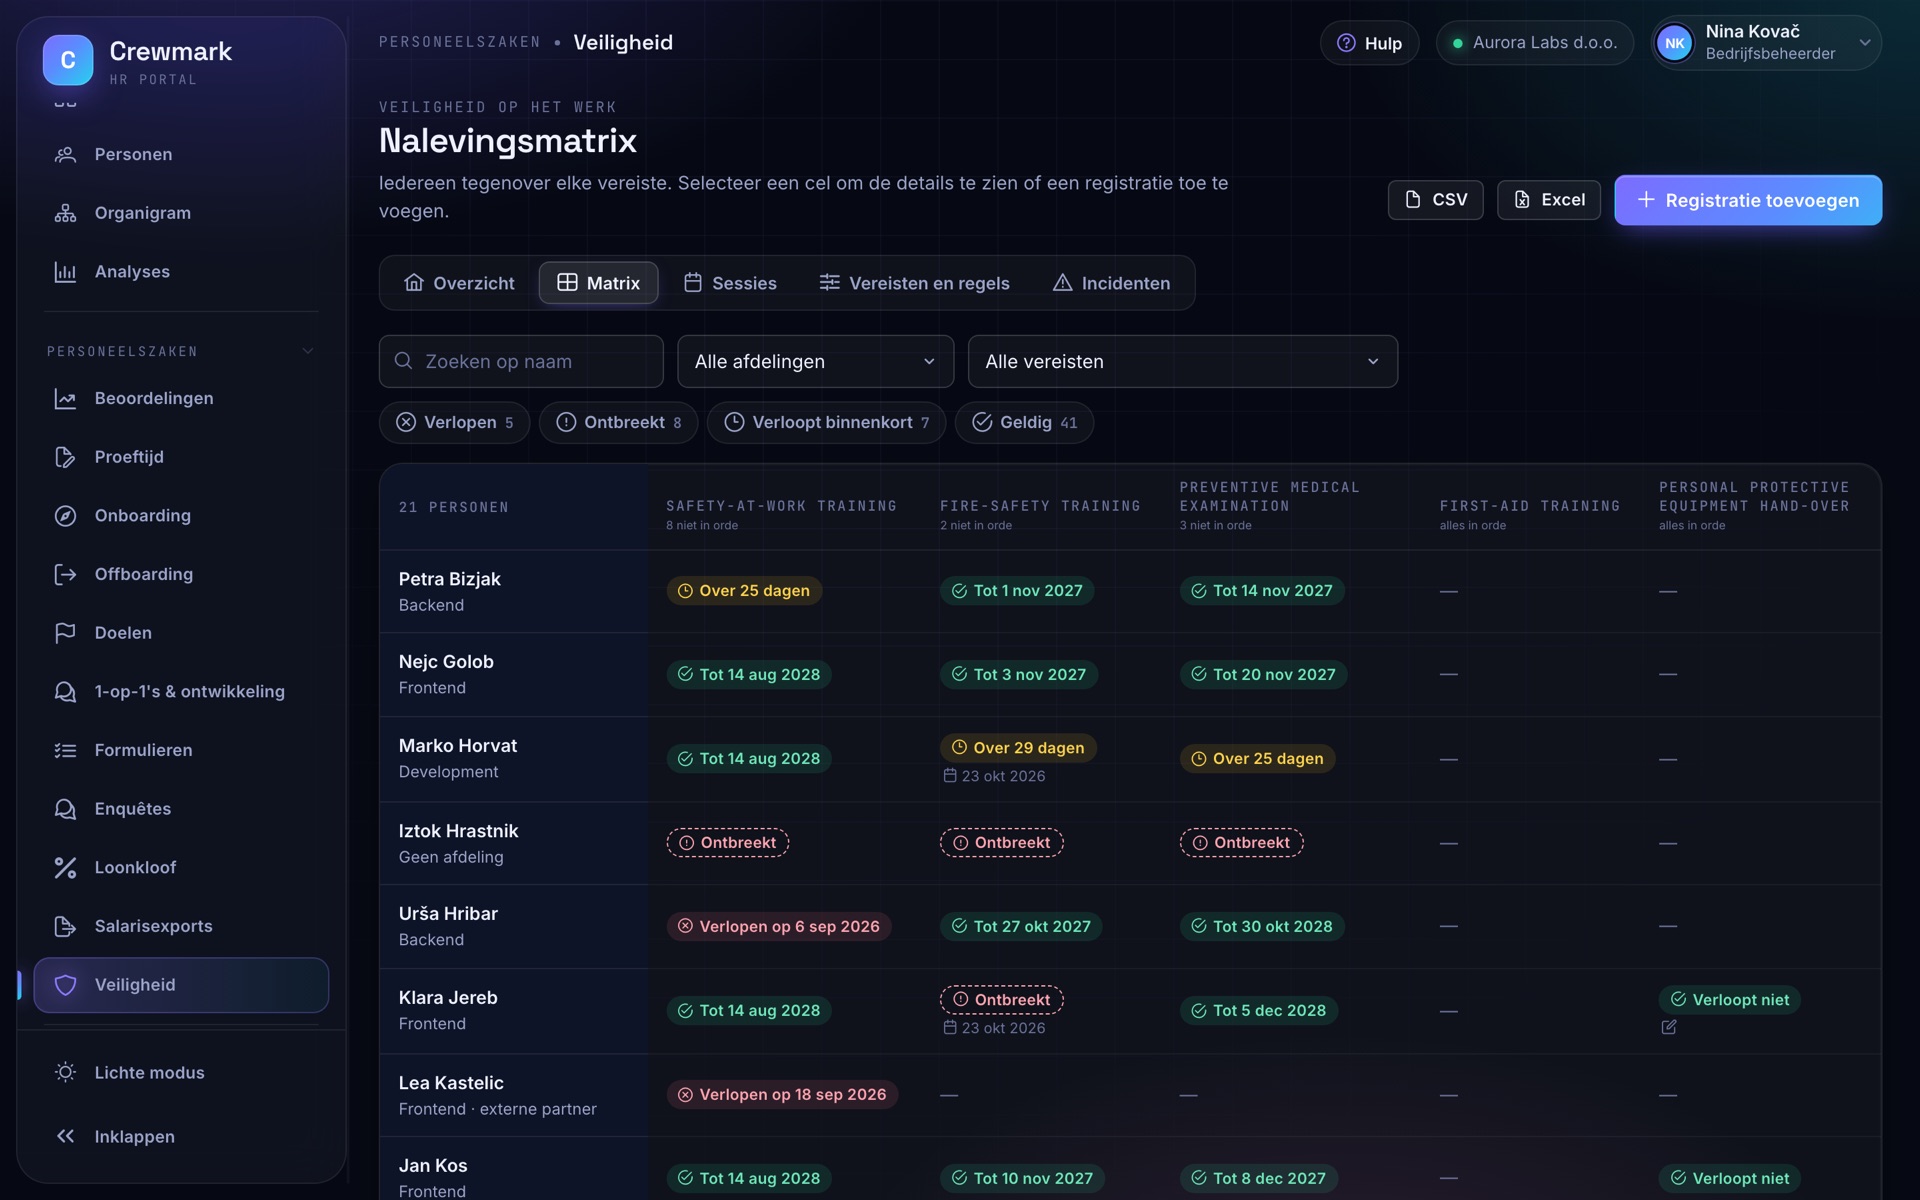This screenshot has width=1920, height=1200.
Task: Export matrix to Excel
Action: tap(1548, 200)
